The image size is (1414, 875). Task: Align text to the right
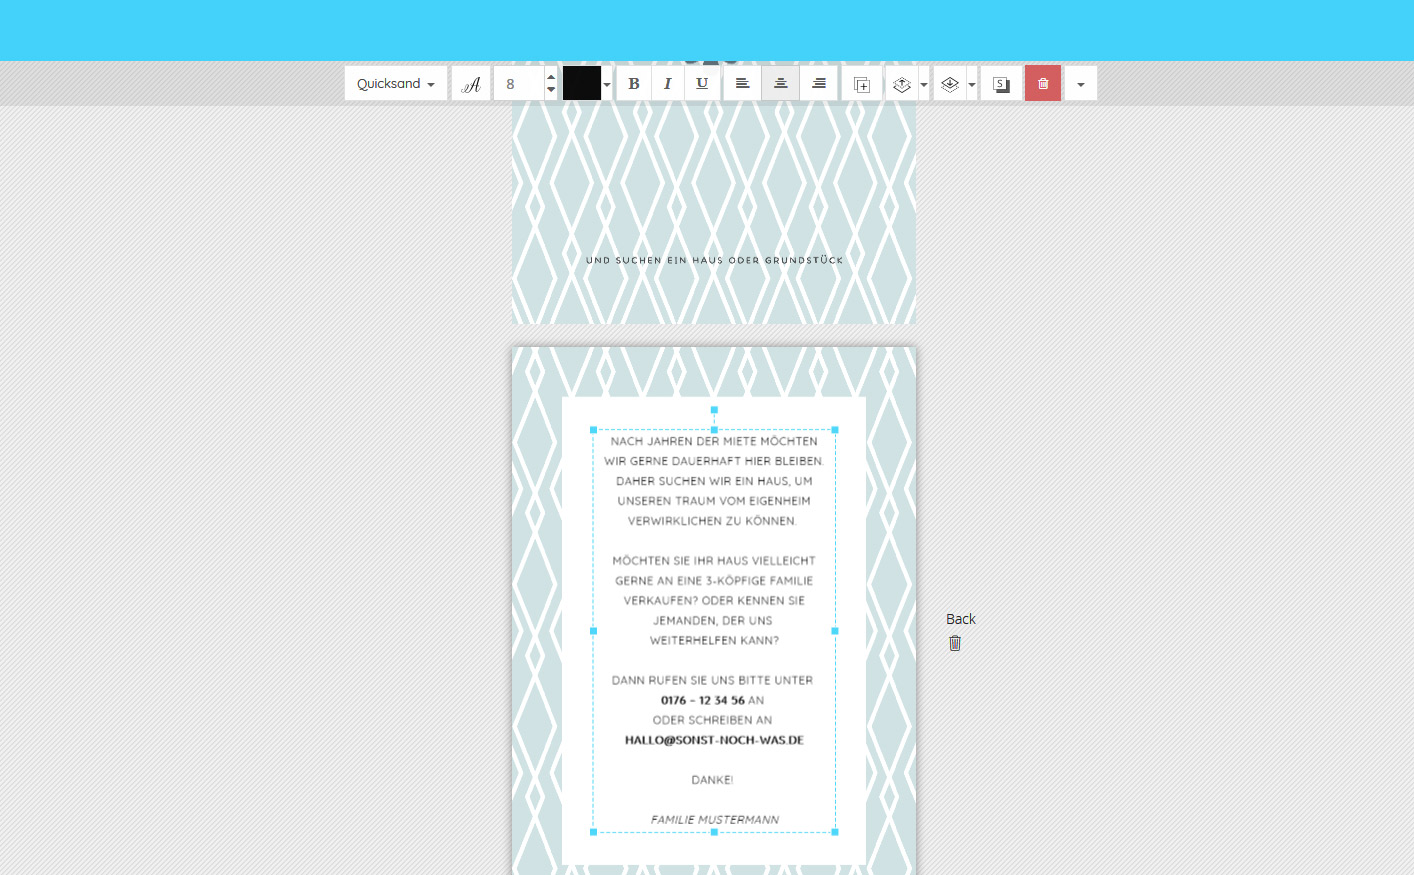[819, 84]
